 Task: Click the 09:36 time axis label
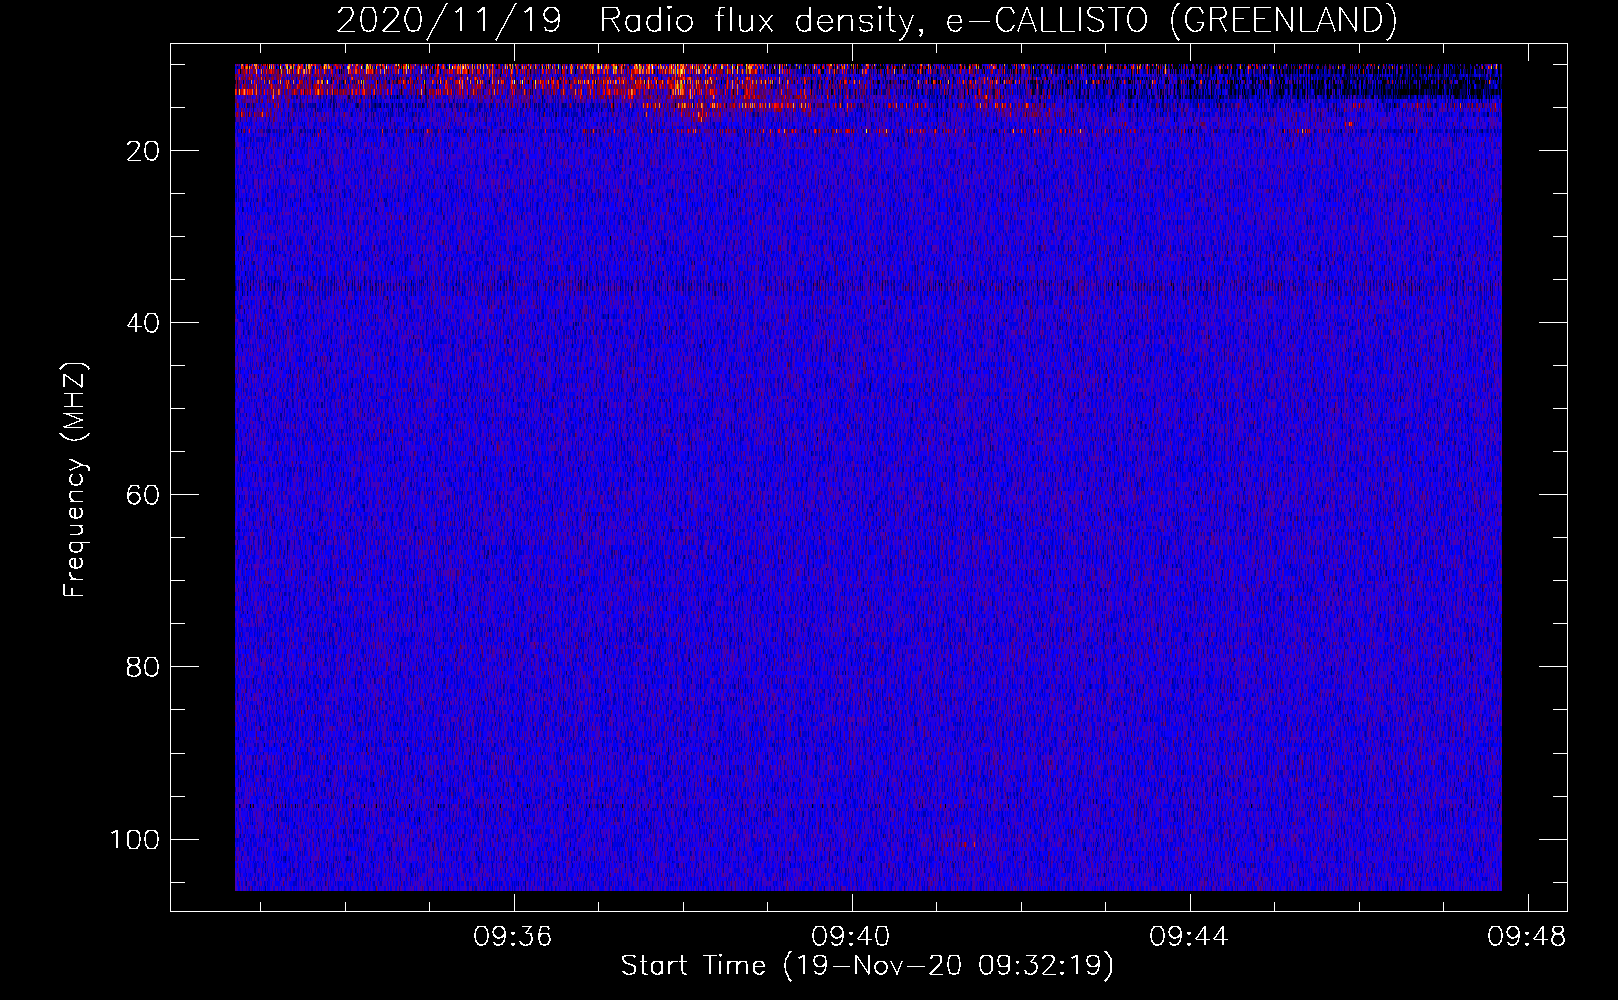pos(513,937)
